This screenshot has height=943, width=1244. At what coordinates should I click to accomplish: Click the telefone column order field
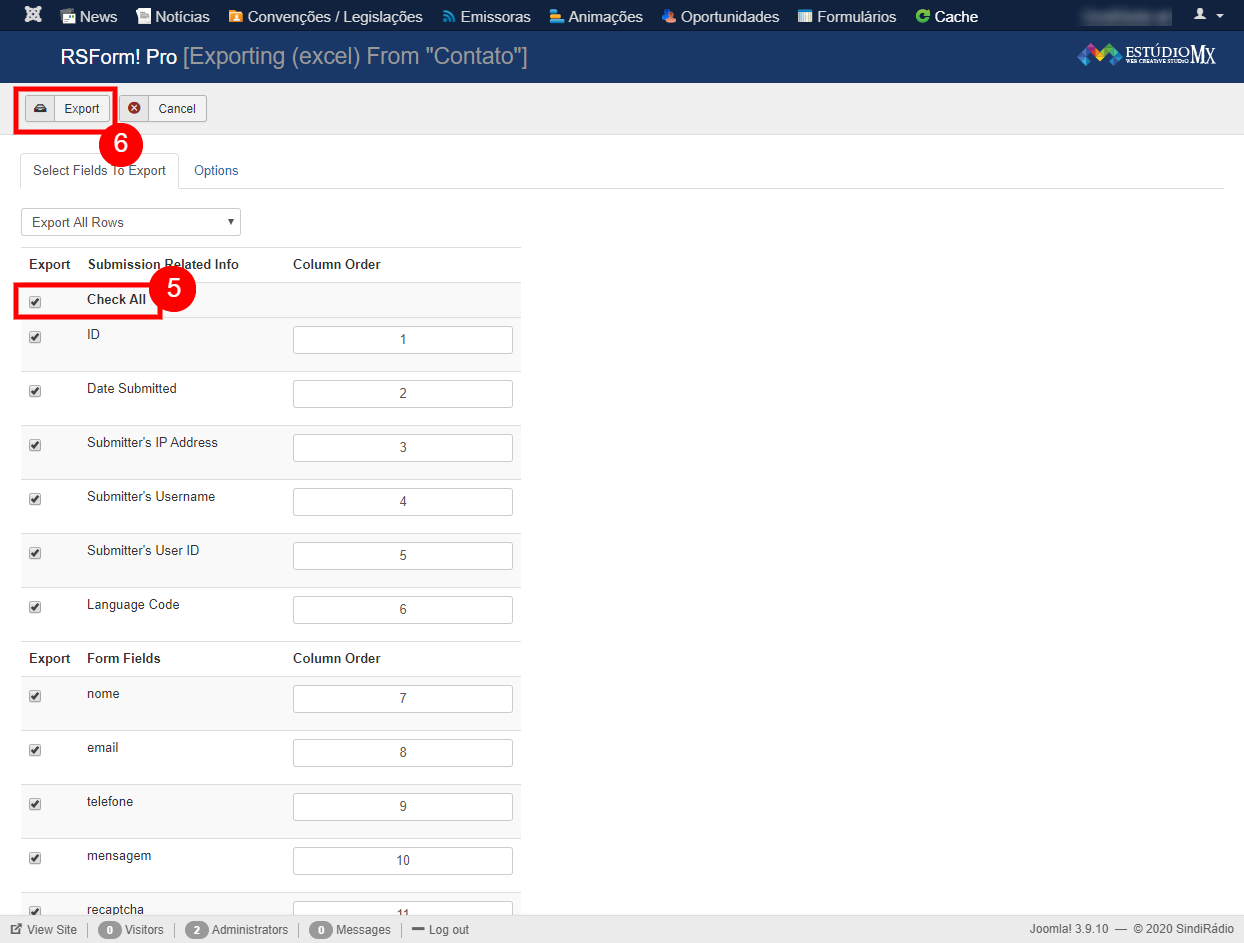[x=402, y=807]
